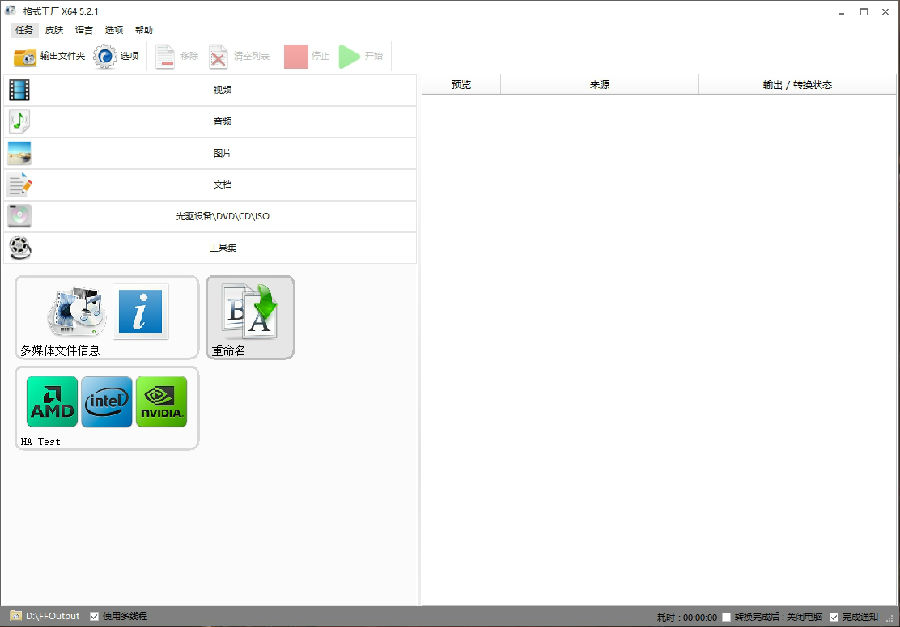Click the Intel icon in HA Test

coord(106,401)
